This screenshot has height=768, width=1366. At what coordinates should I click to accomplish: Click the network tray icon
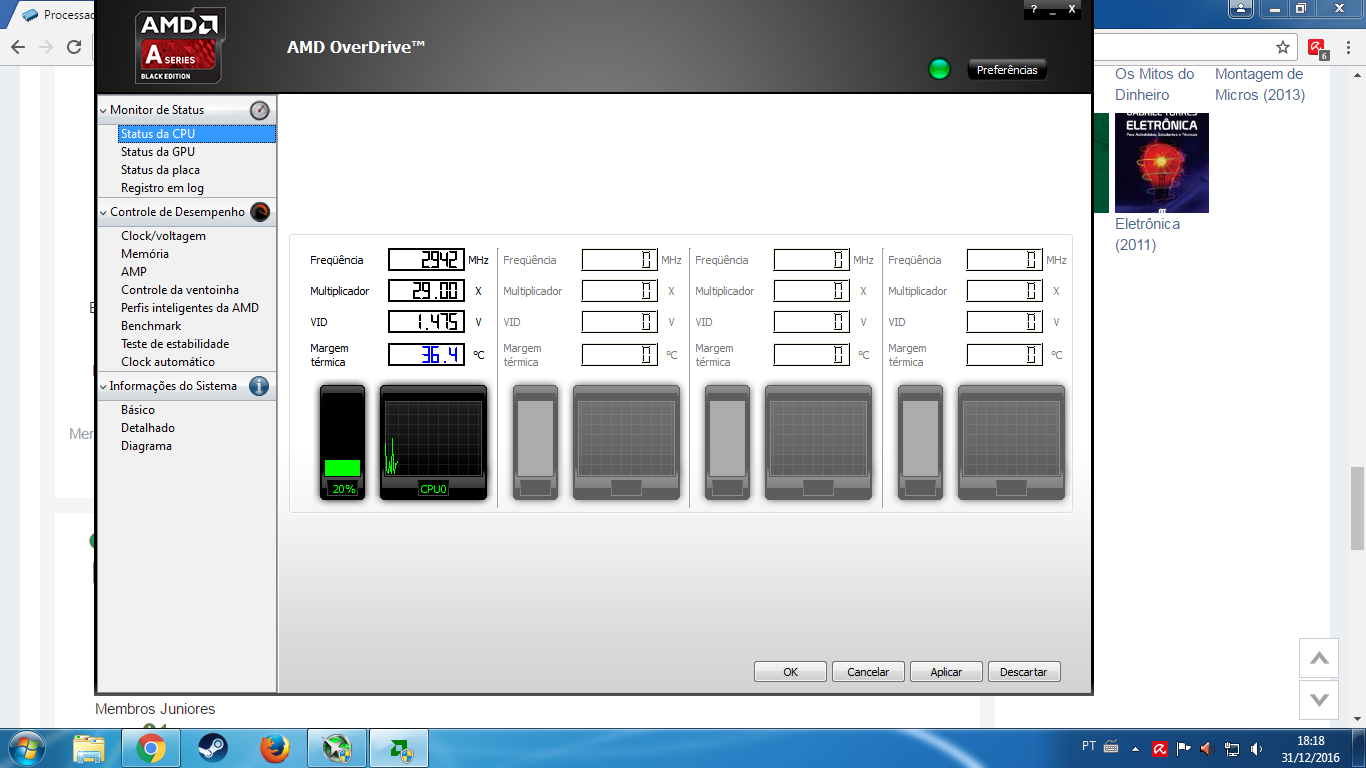coord(1233,748)
